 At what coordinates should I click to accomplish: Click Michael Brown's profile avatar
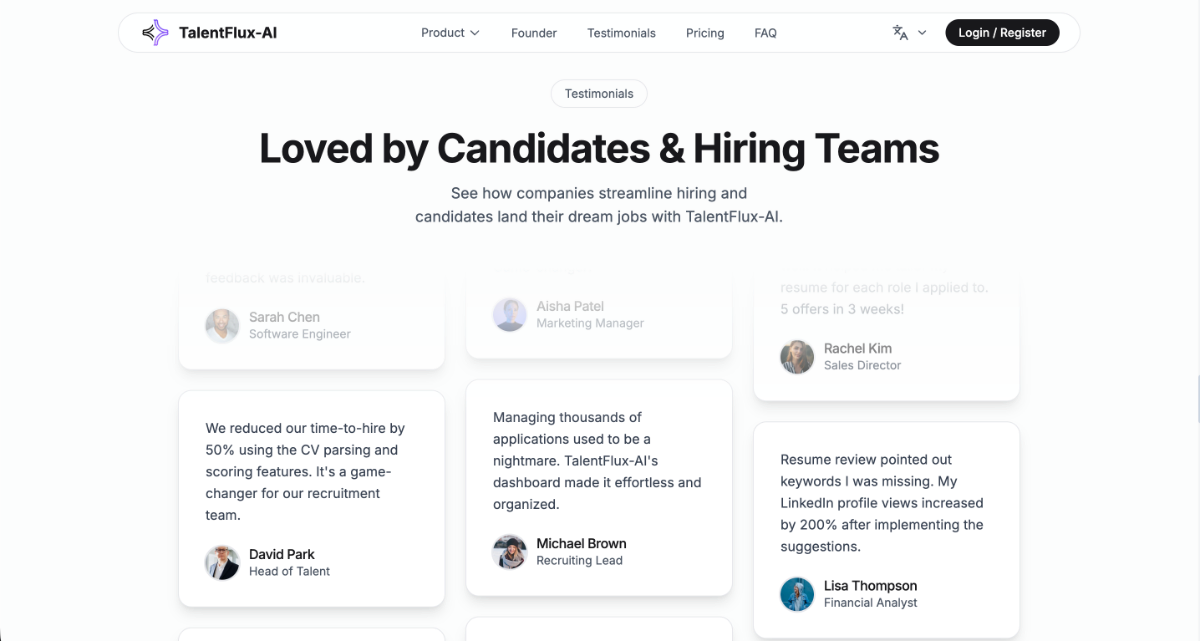pos(510,552)
